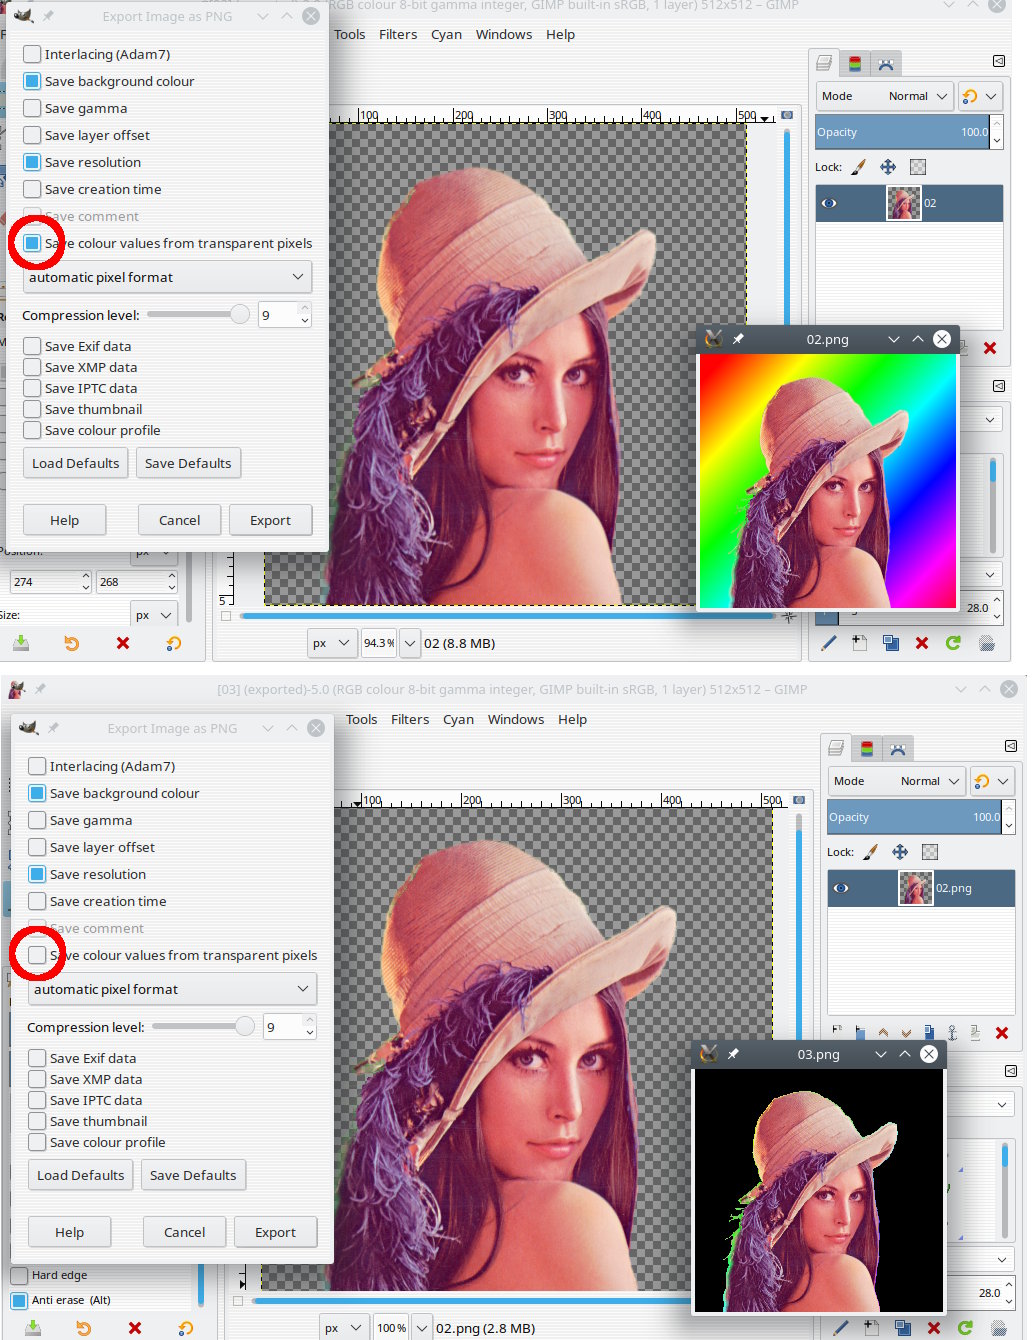Click the Help button in the lower export dialog
Image resolution: width=1032 pixels, height=1340 pixels.
[x=69, y=1232]
